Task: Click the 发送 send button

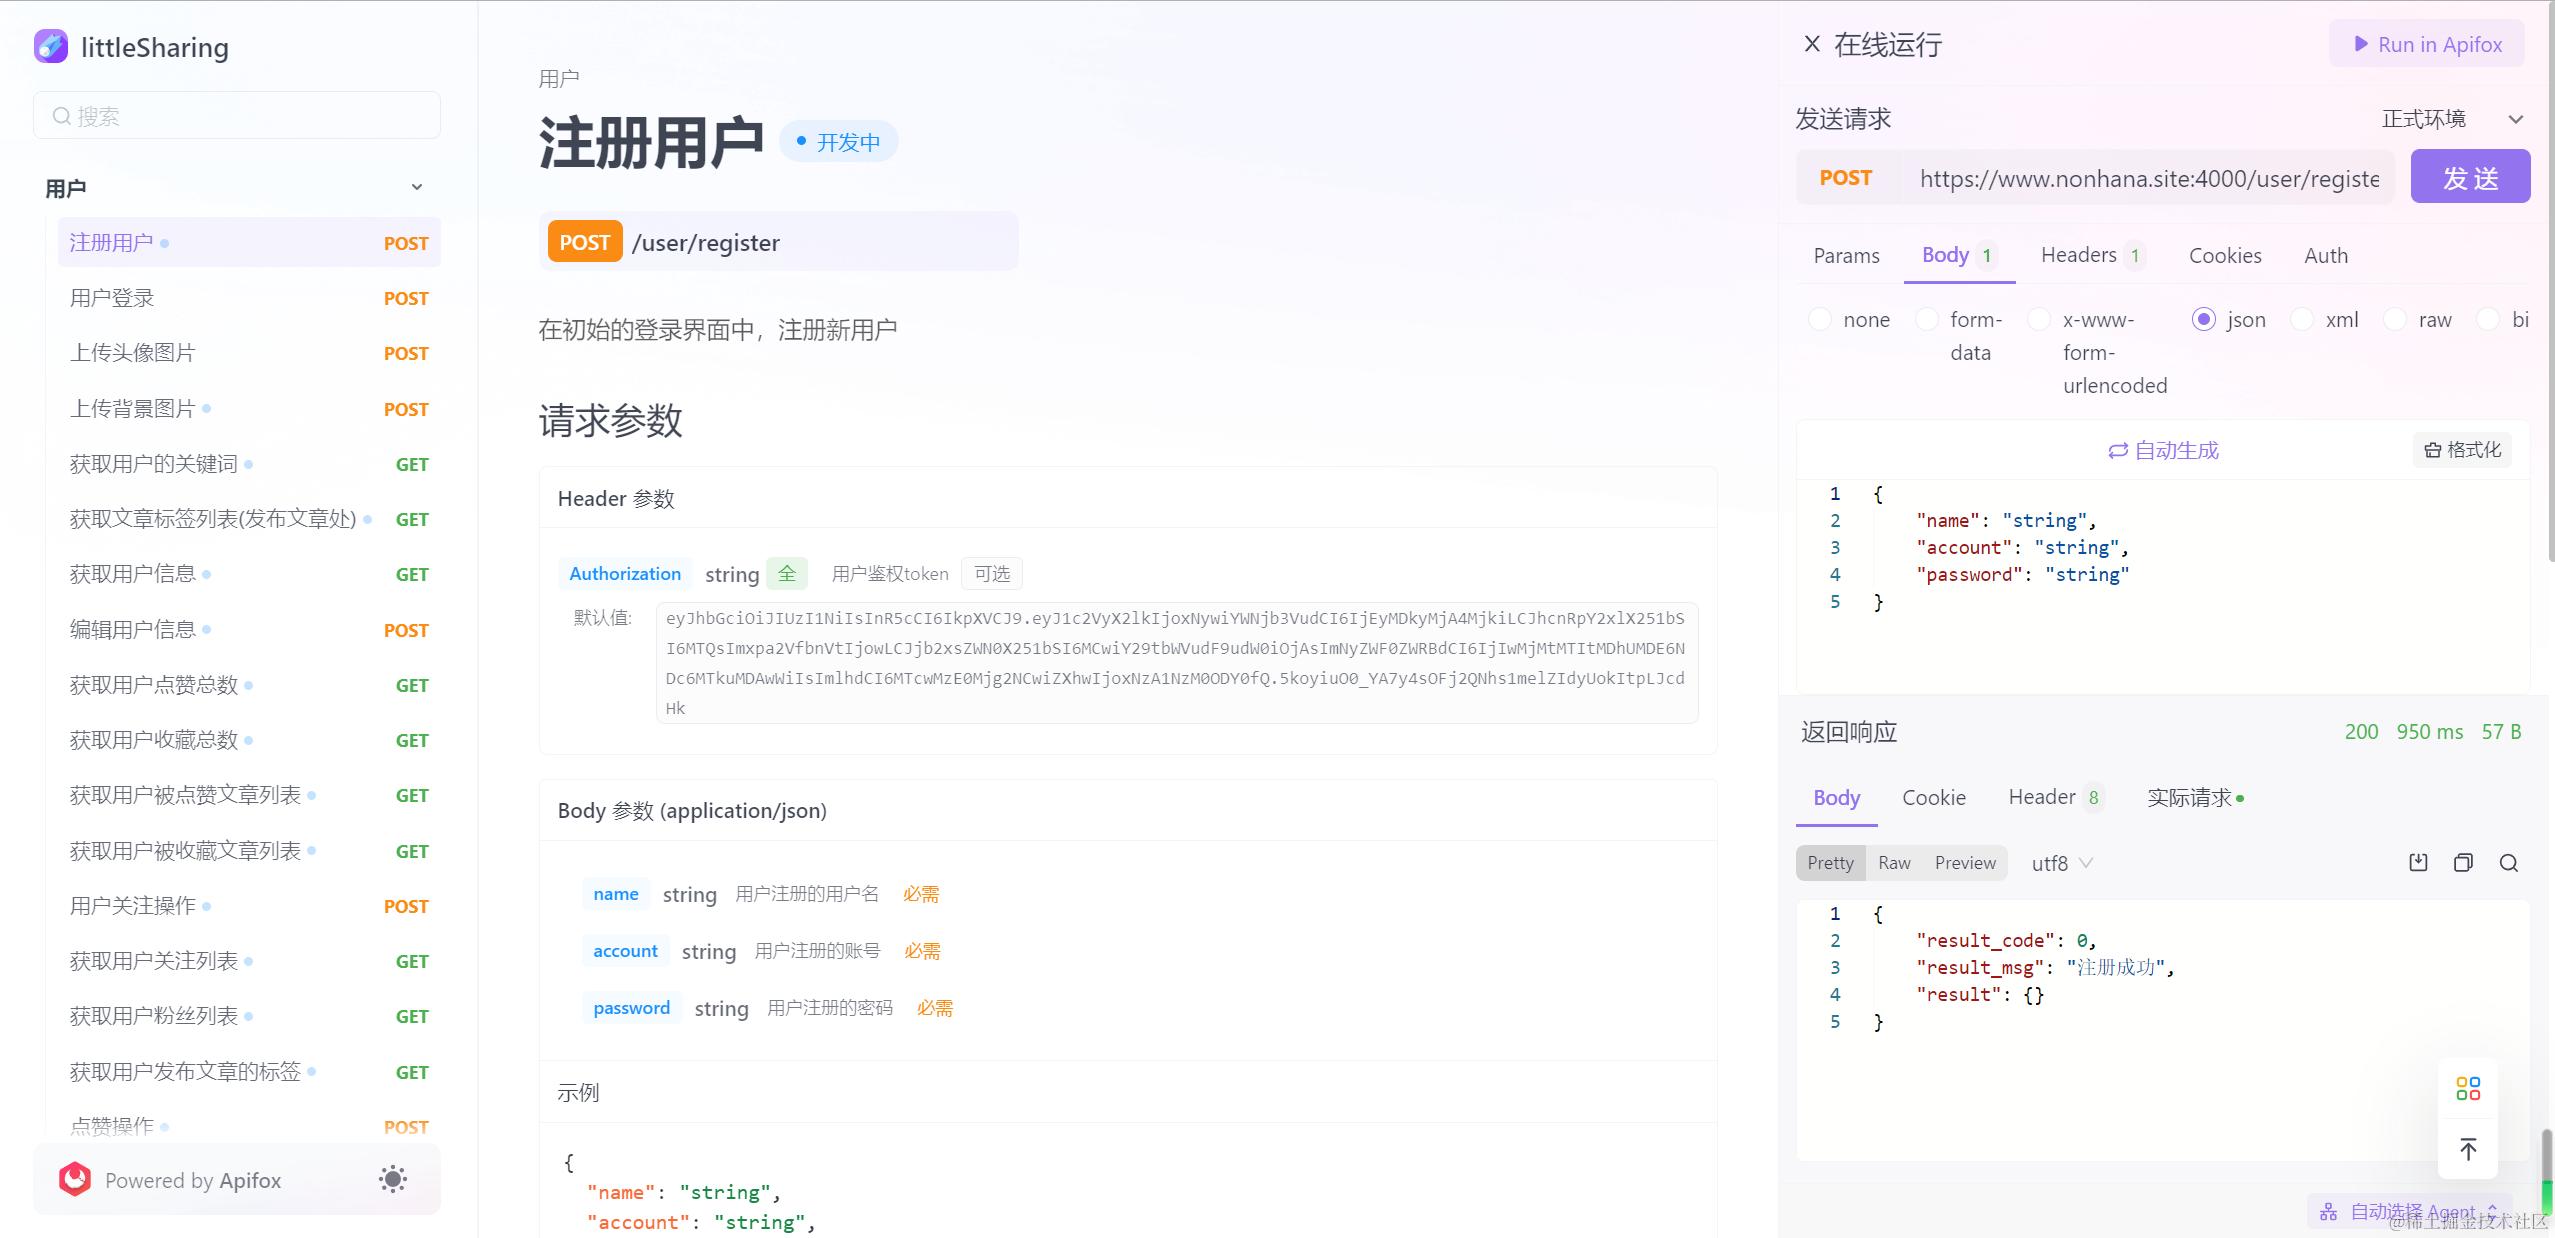Action: tap(2470, 176)
